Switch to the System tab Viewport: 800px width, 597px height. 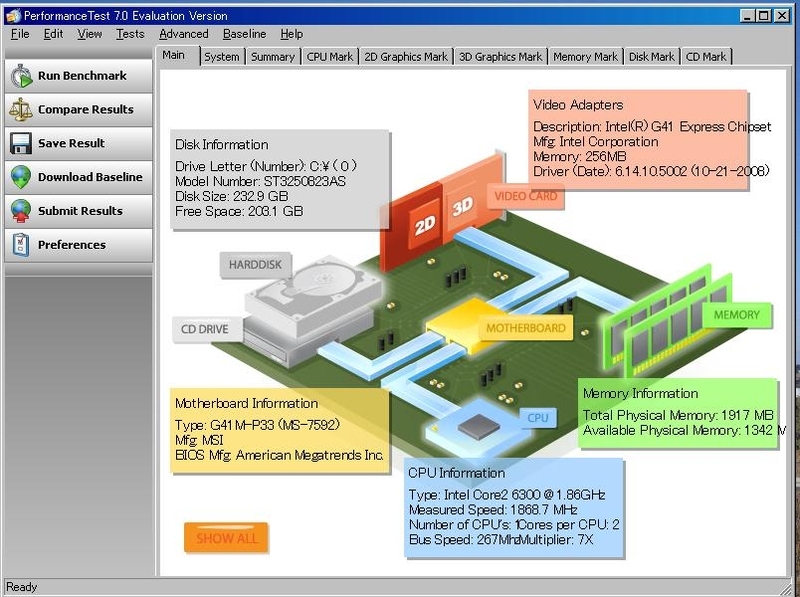(x=221, y=57)
